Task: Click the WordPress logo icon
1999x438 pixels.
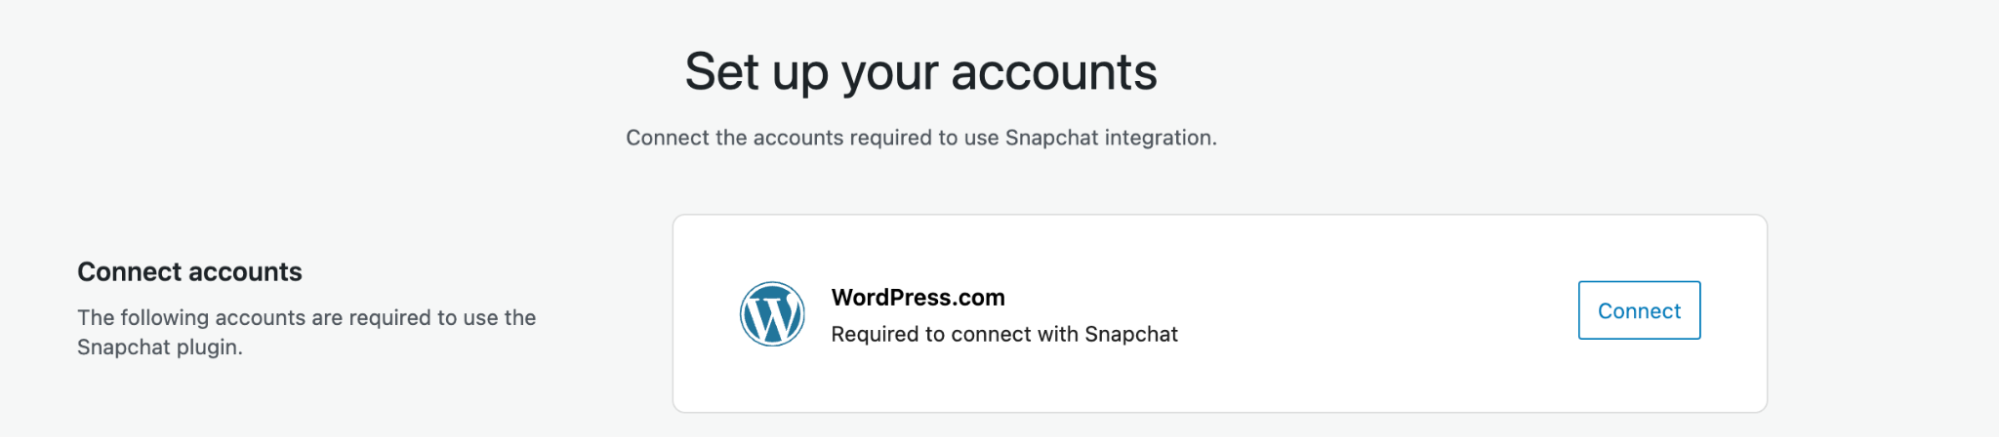Action: coord(771,314)
